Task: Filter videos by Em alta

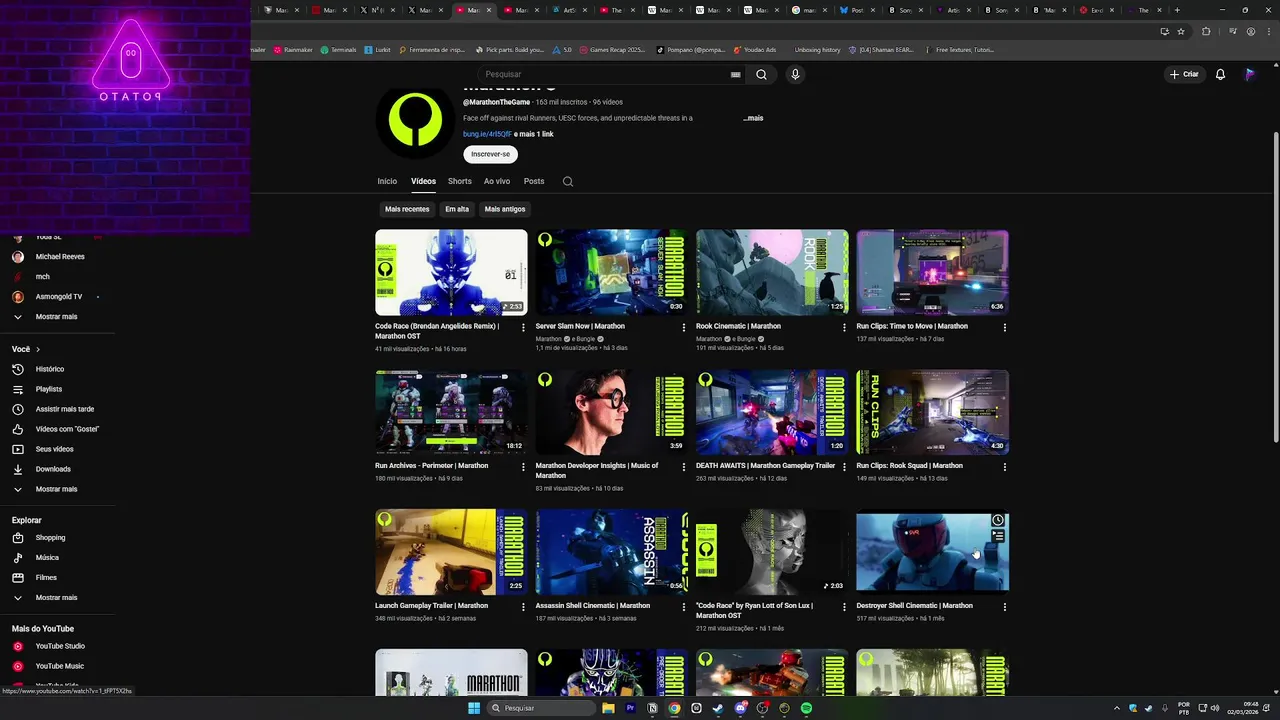Action: pos(457,209)
